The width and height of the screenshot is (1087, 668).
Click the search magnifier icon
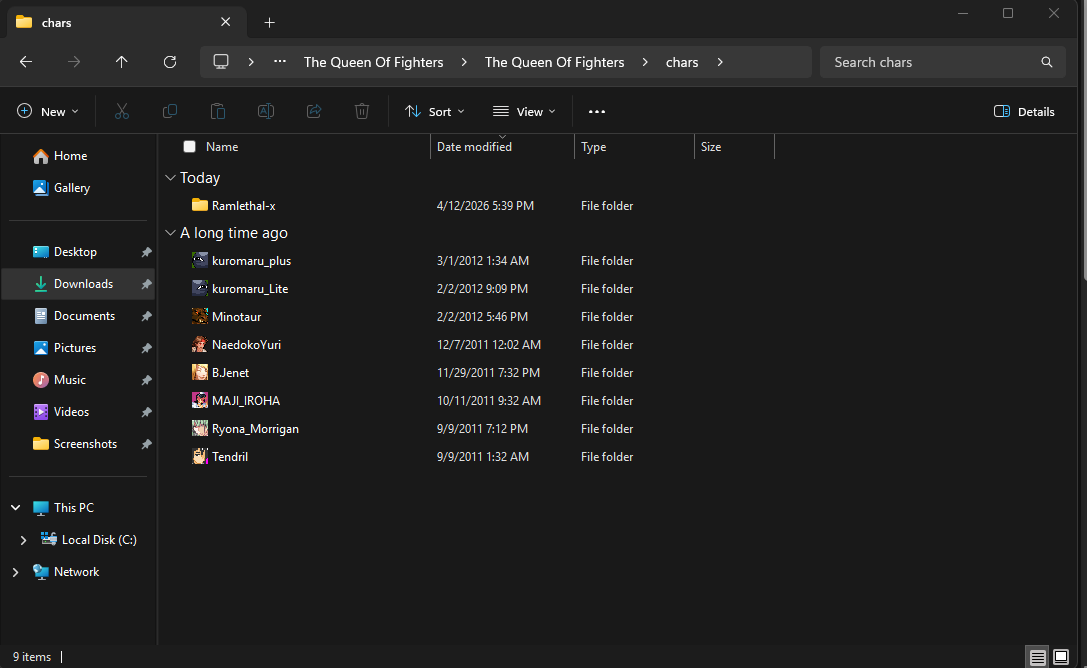click(1047, 62)
